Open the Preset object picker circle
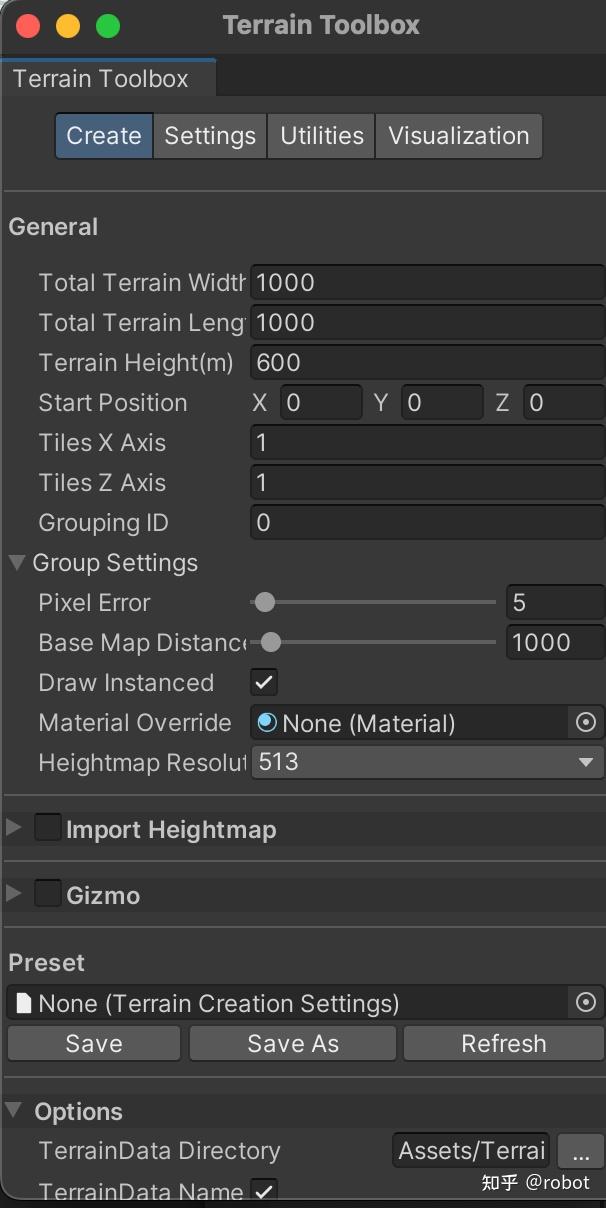 pos(586,1002)
